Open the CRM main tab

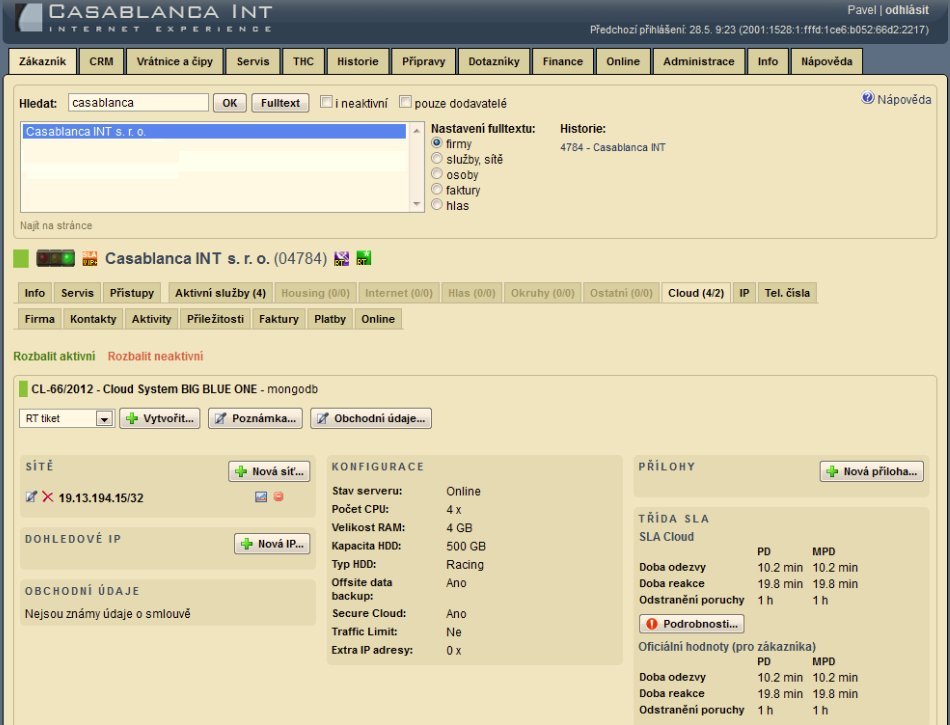click(101, 61)
